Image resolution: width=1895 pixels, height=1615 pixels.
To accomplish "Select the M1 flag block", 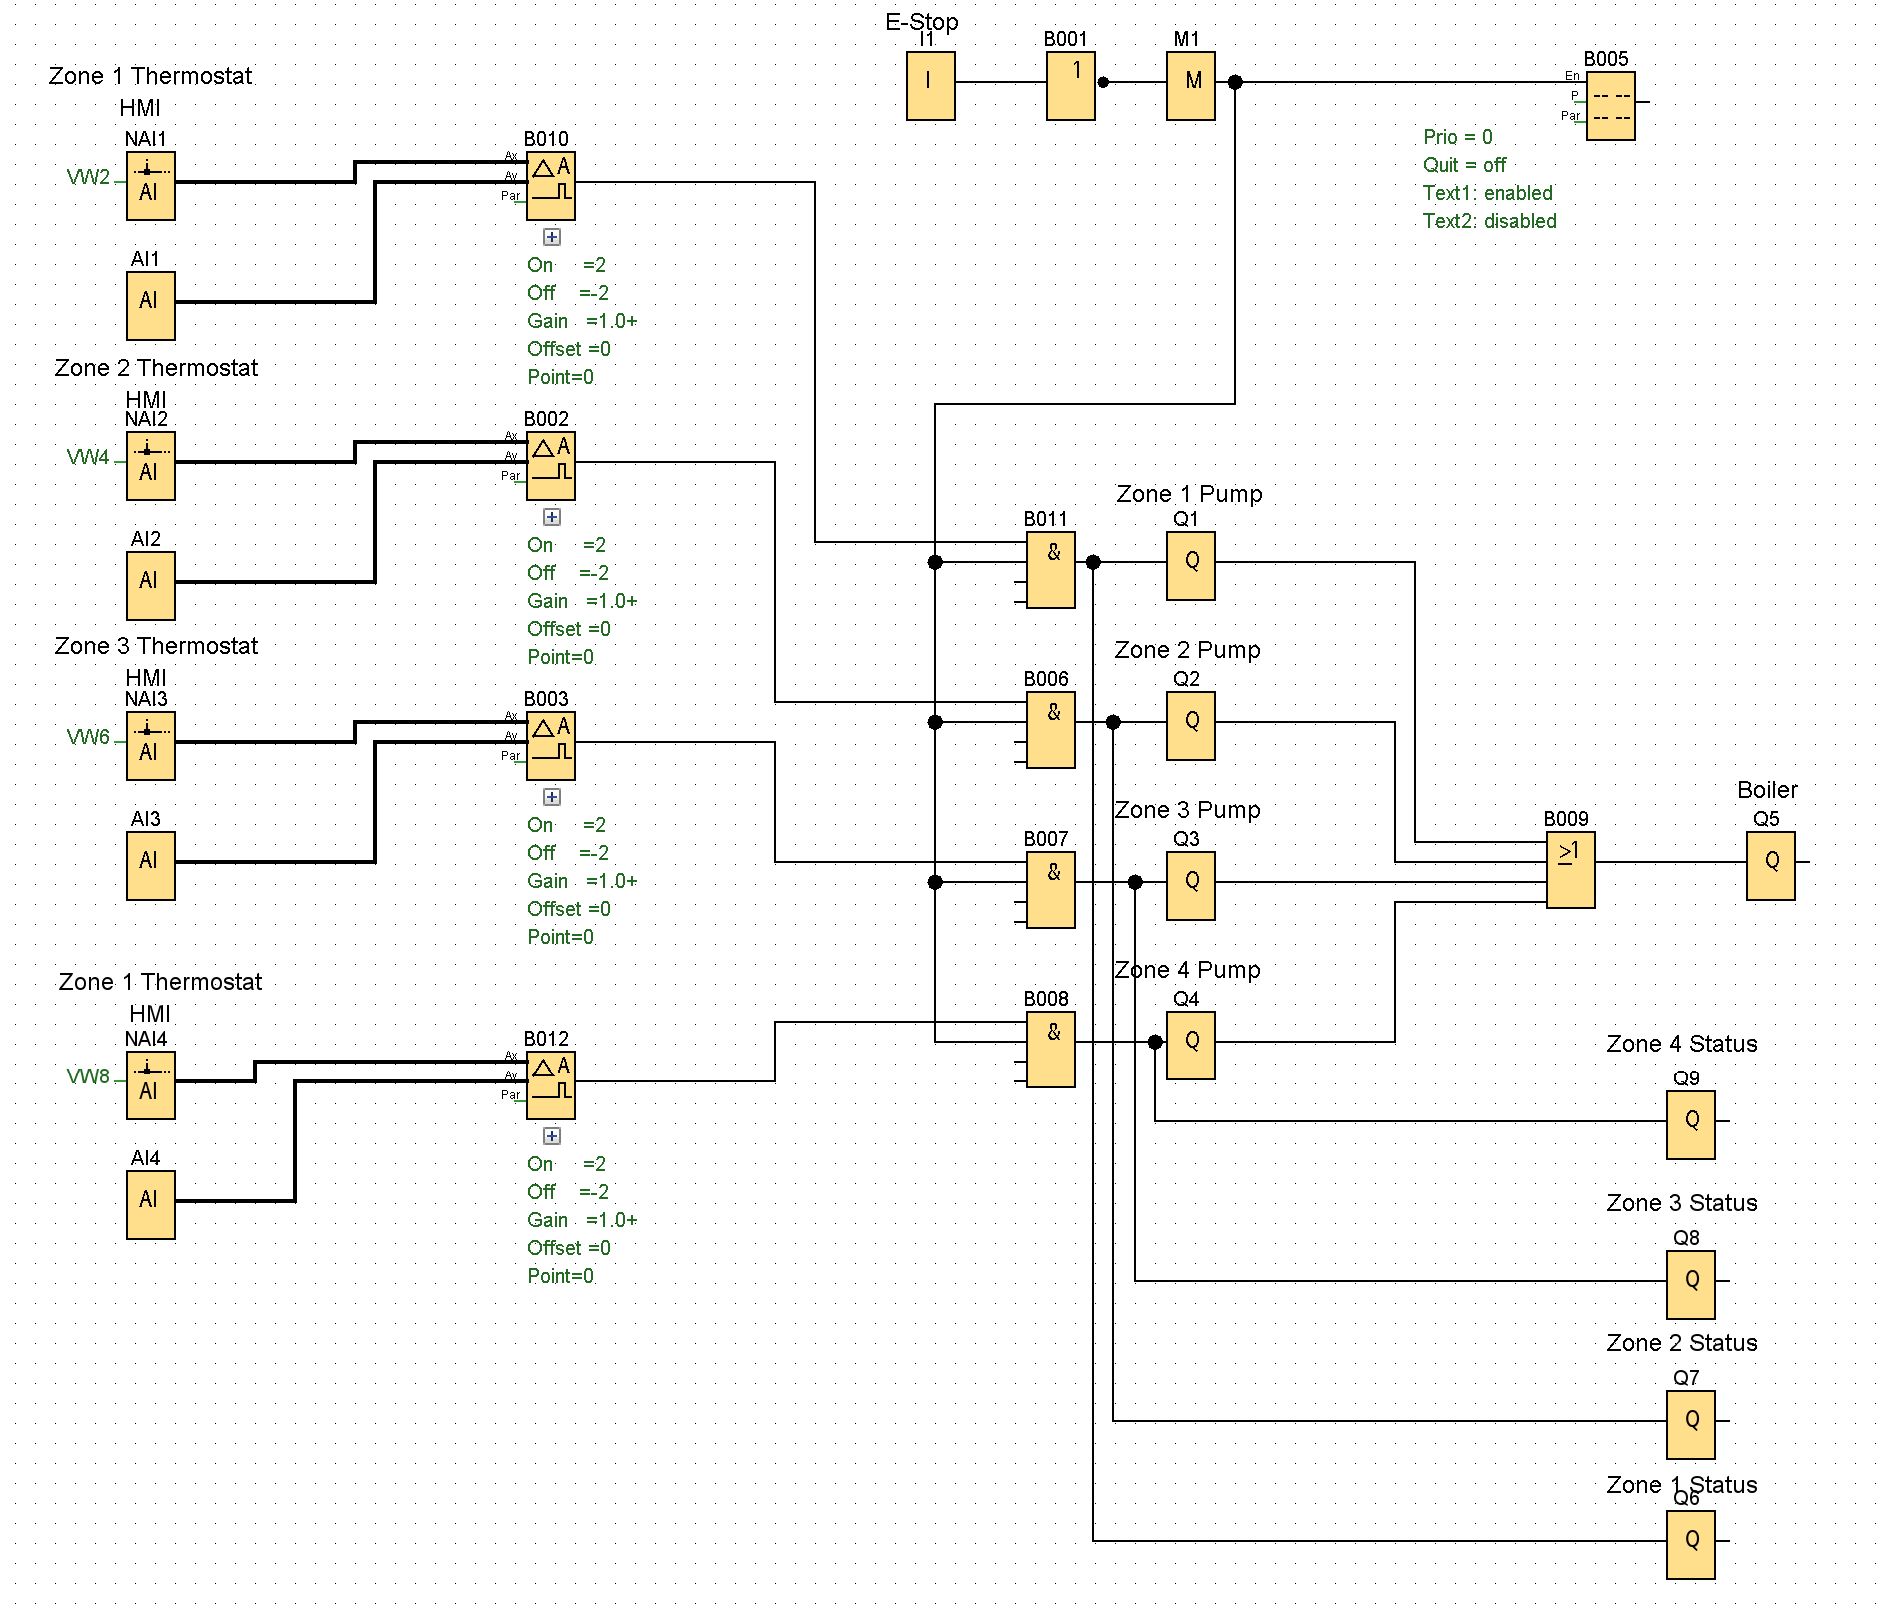I will point(1189,82).
